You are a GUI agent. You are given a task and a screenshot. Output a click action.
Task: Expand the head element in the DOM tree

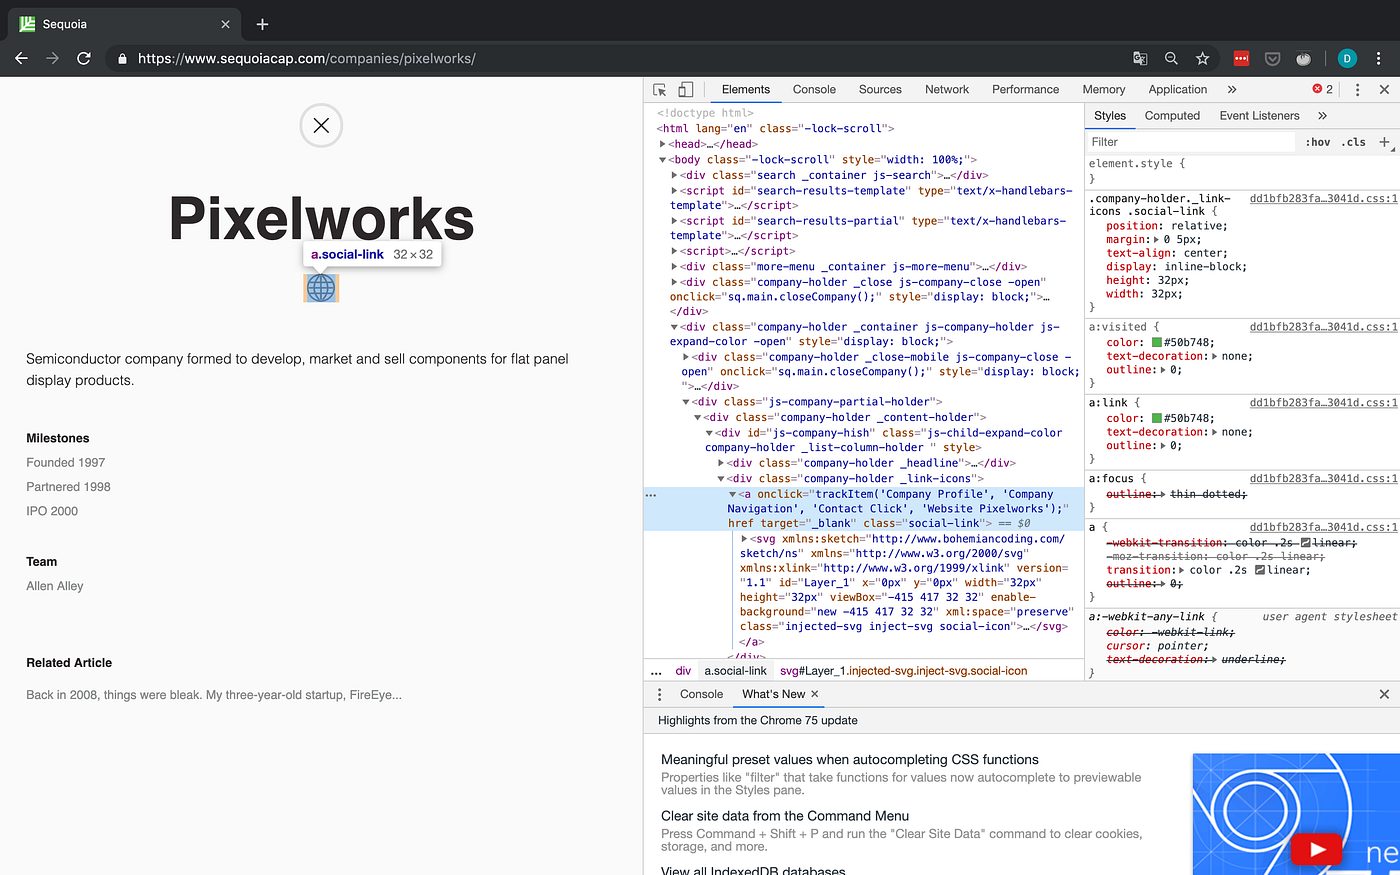coord(662,143)
